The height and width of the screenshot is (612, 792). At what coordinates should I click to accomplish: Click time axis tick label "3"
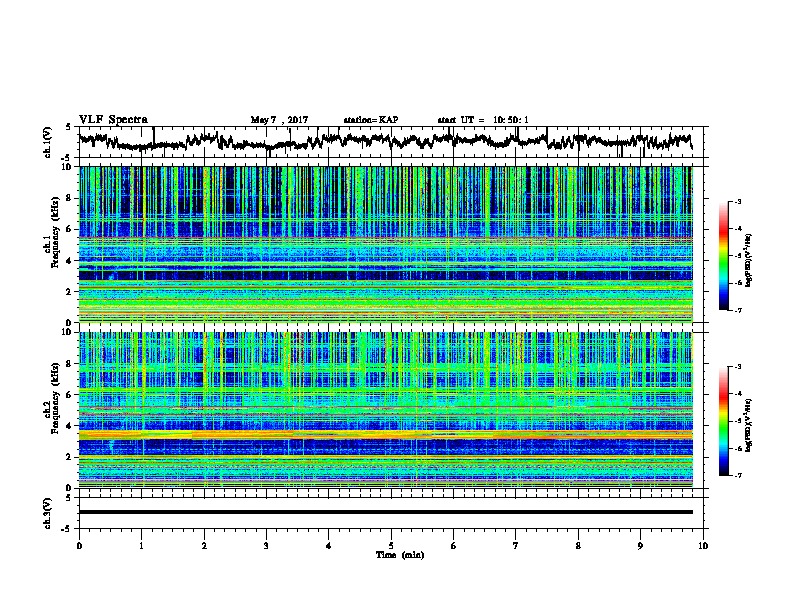click(x=266, y=545)
